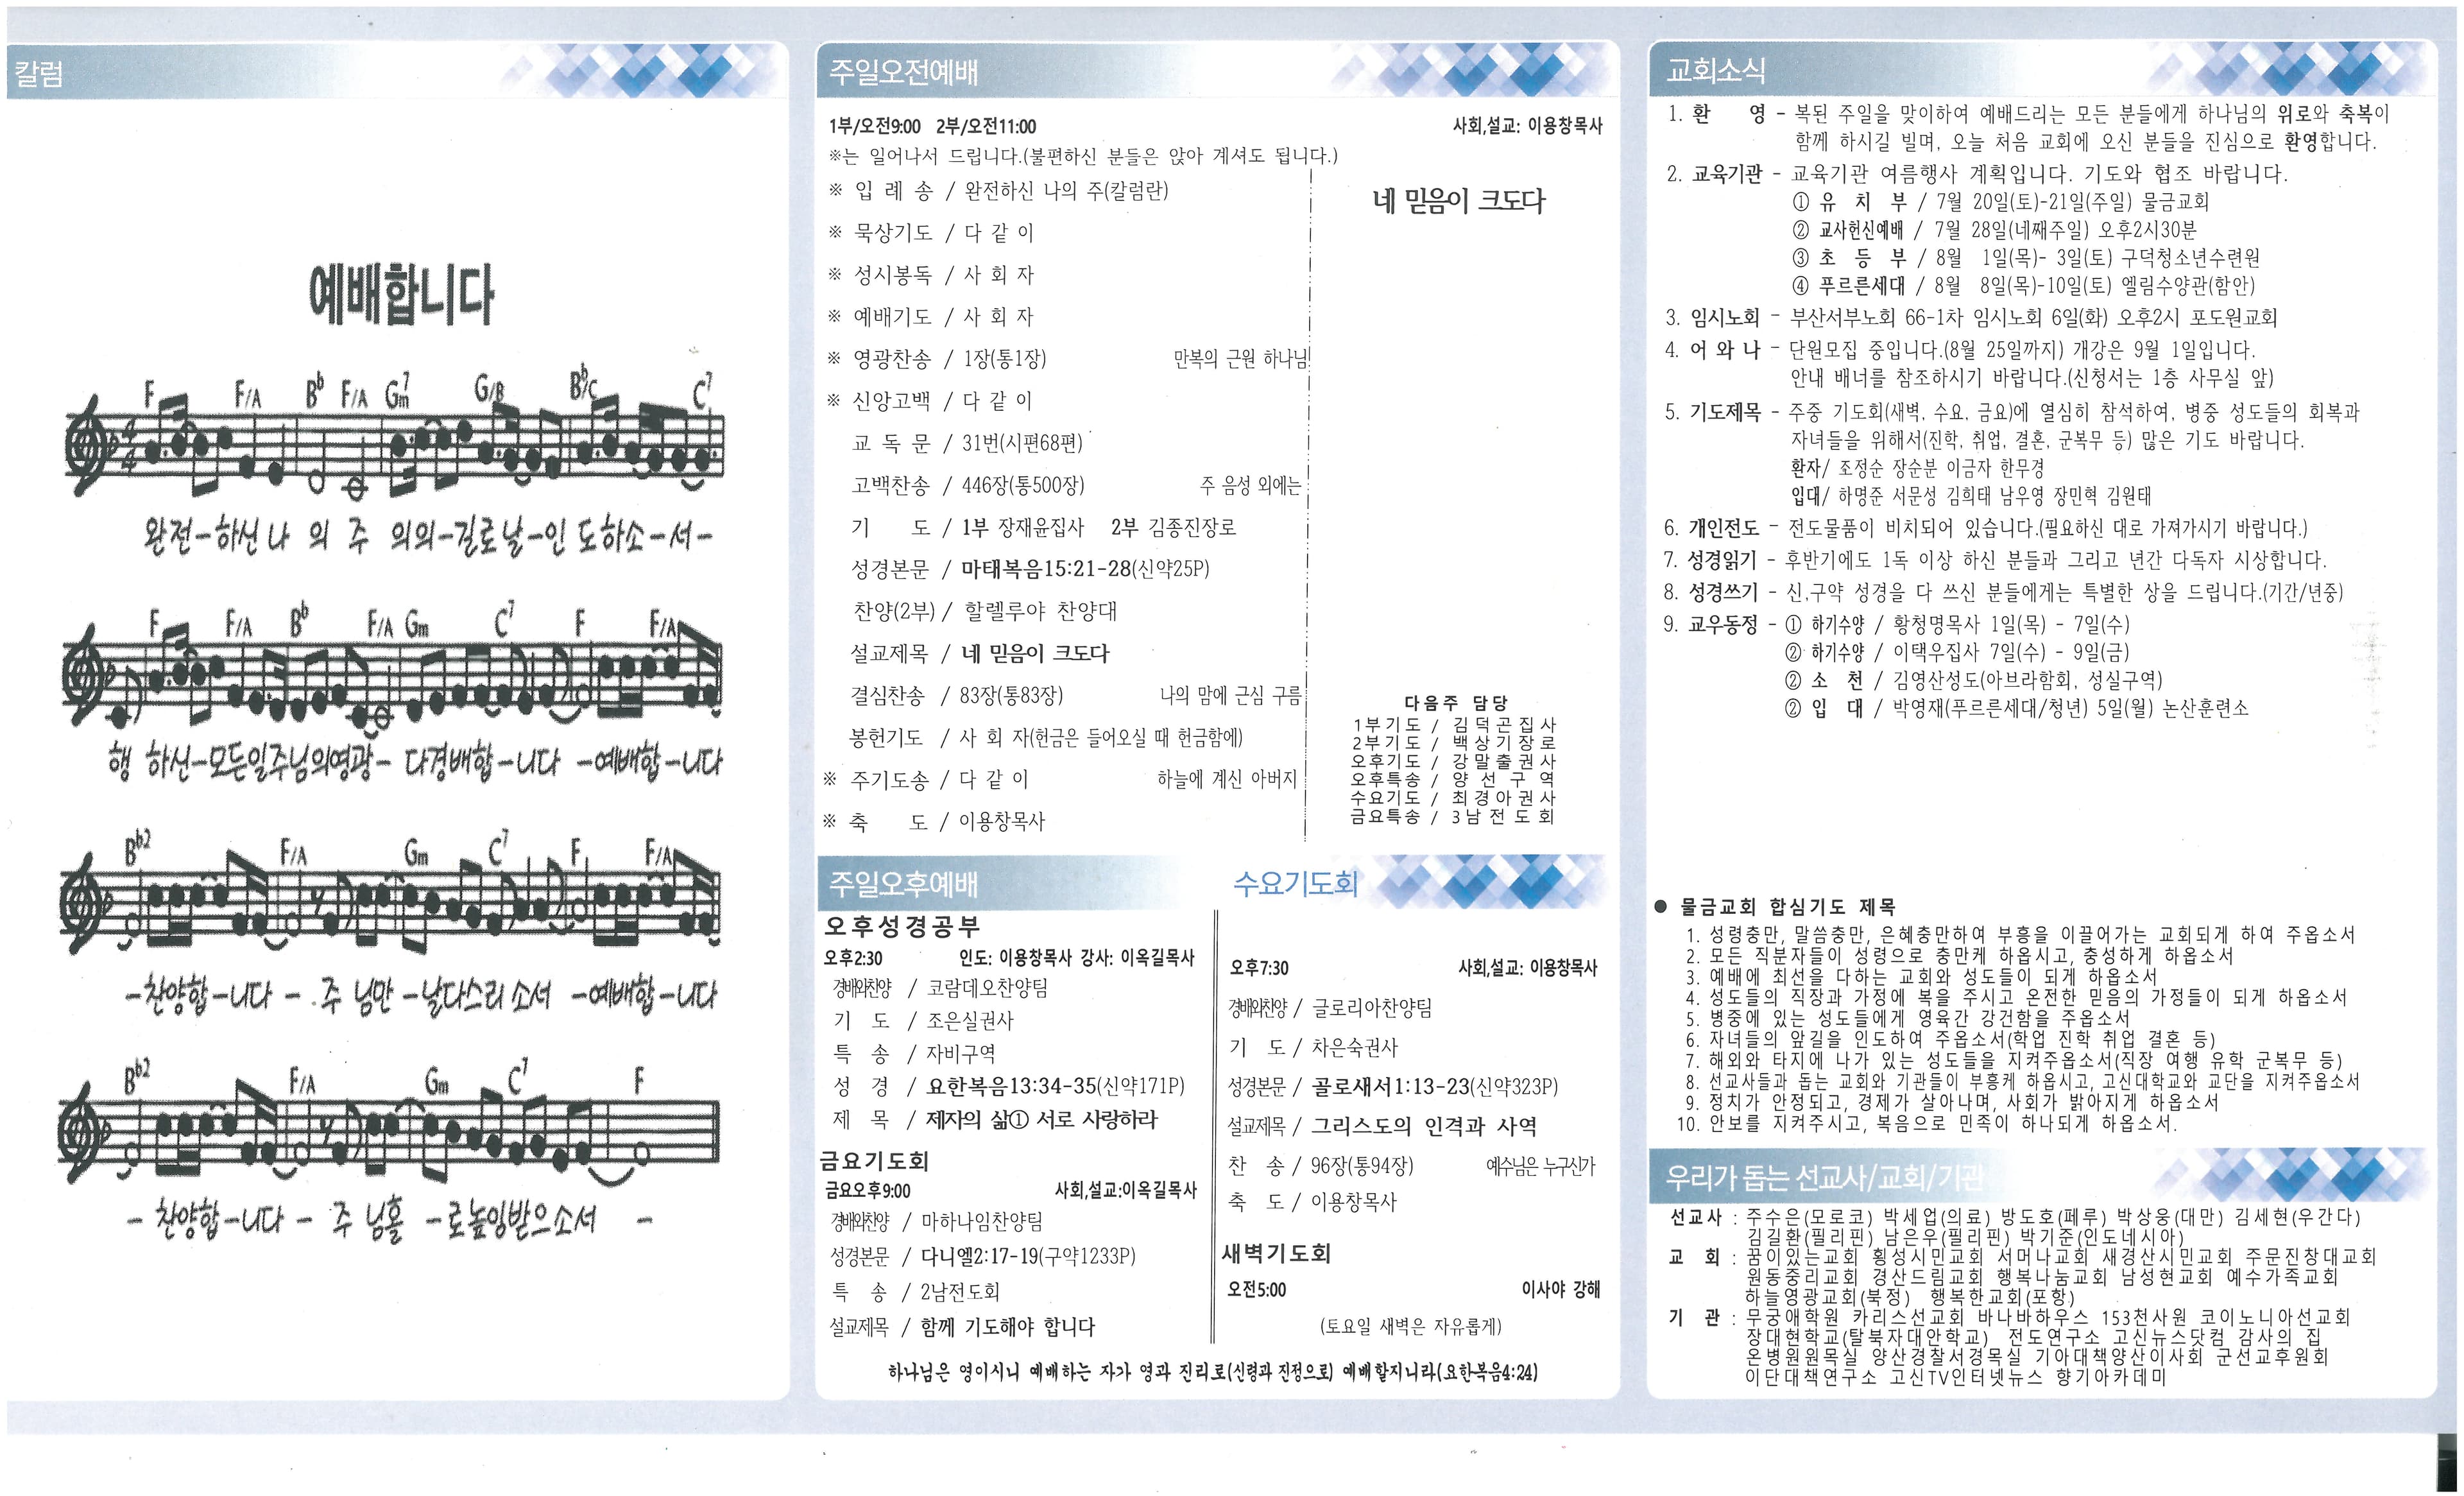Click '김덕곤집사' in the 1부기도 row
Viewport: 2464px width, 1496px height.
(x=1504, y=724)
